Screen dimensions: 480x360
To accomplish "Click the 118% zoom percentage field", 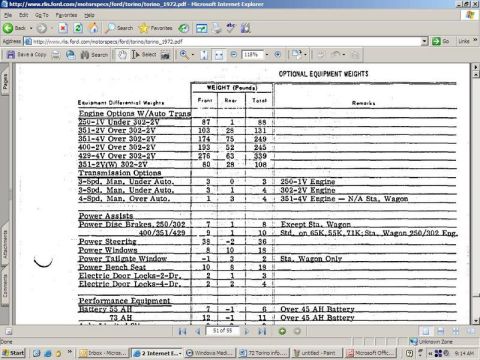I will click(x=252, y=55).
